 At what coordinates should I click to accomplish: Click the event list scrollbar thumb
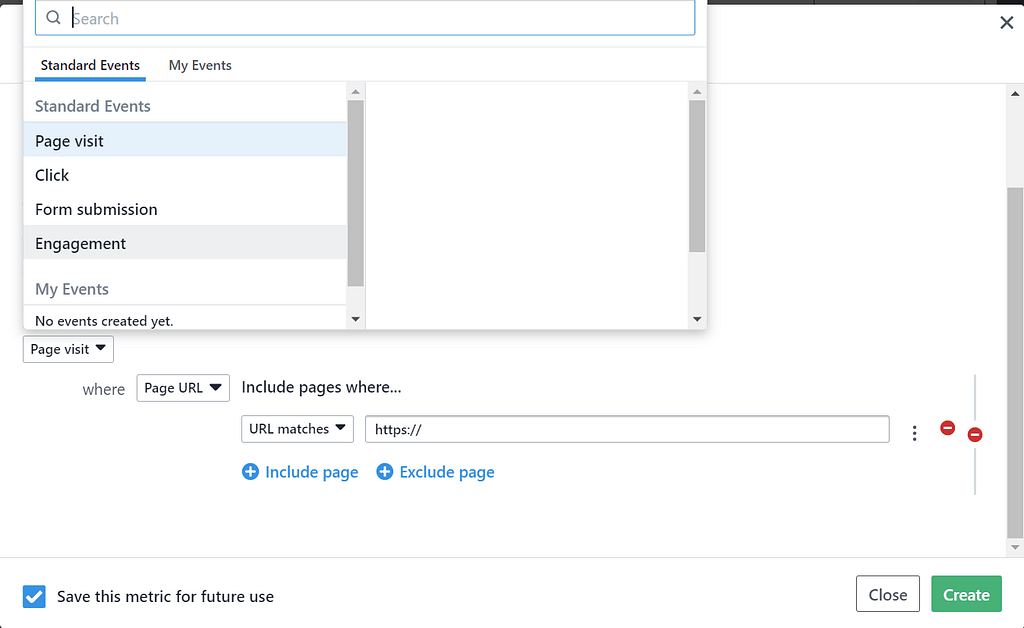pos(355,193)
